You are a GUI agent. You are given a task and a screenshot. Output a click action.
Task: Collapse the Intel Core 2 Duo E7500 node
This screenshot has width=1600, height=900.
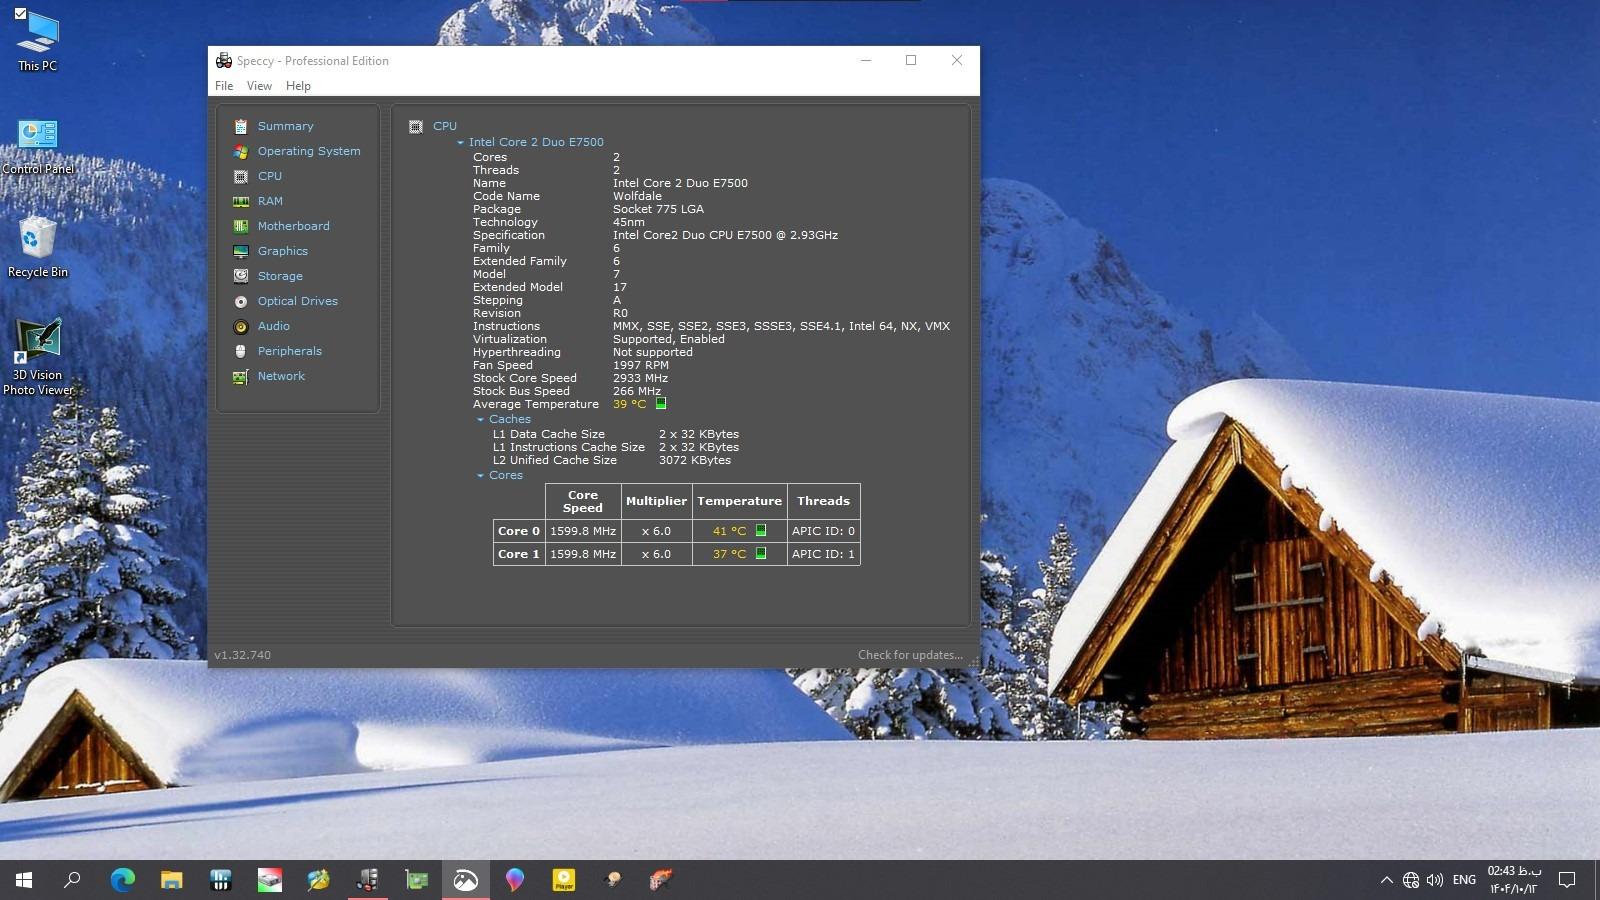pyautogui.click(x=461, y=143)
